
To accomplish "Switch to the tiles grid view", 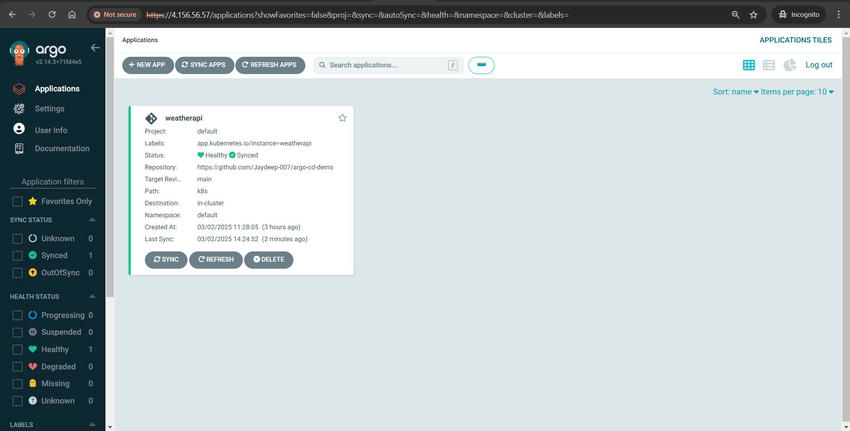I will (x=749, y=65).
